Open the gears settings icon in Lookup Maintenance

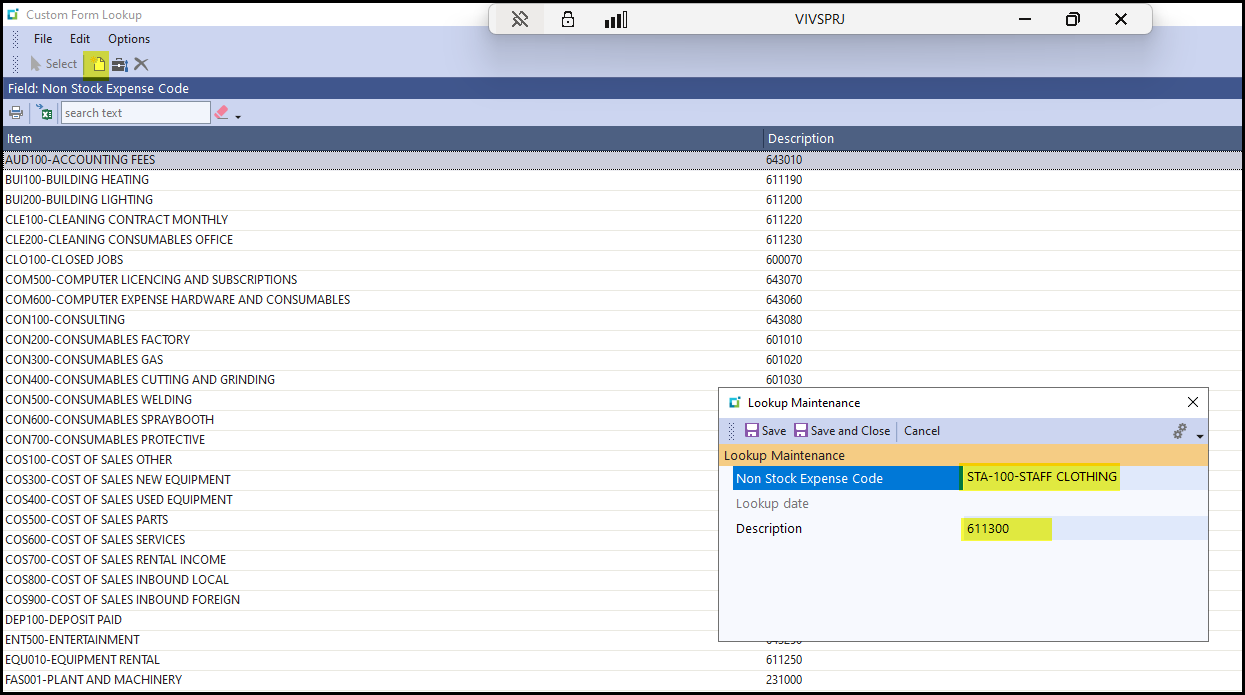[x=1180, y=431]
